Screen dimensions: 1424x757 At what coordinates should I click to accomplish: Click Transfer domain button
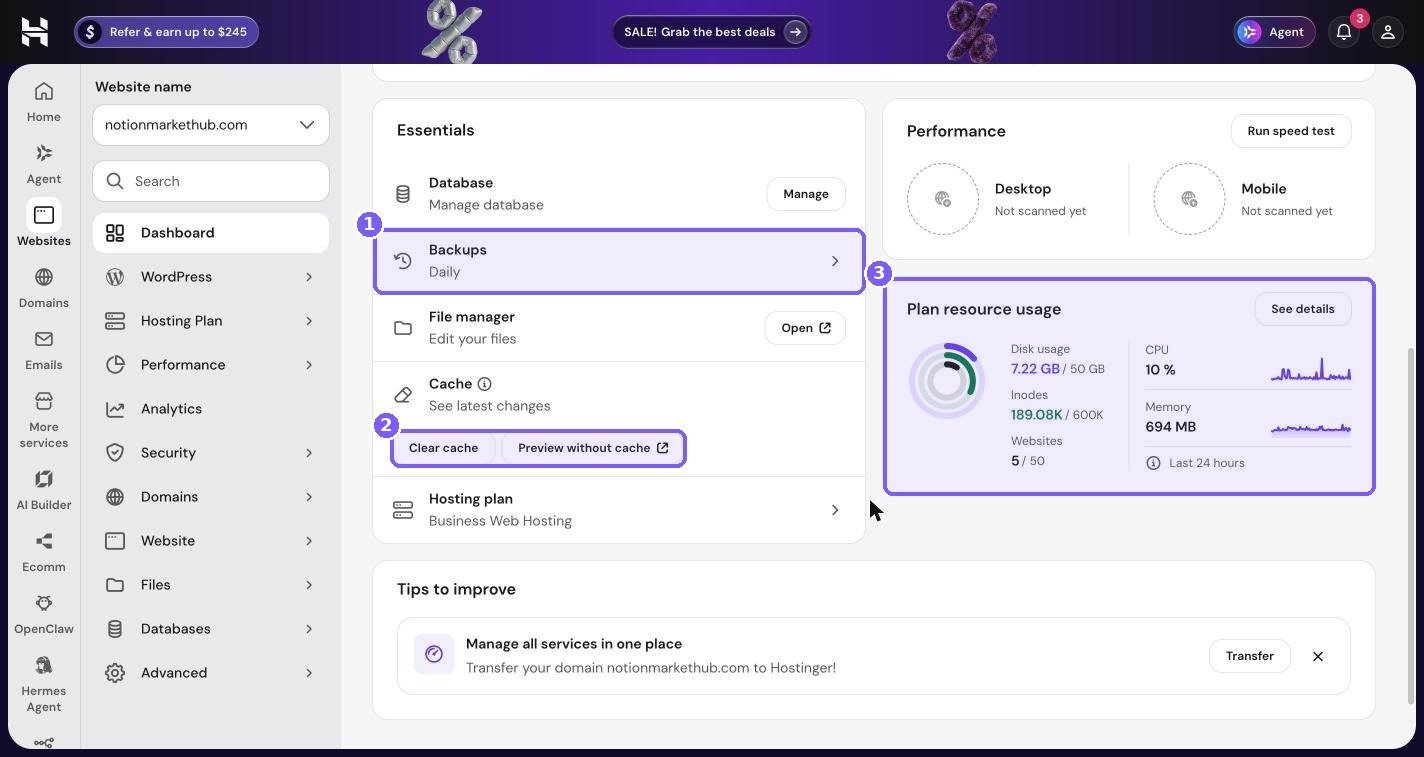(x=1250, y=656)
